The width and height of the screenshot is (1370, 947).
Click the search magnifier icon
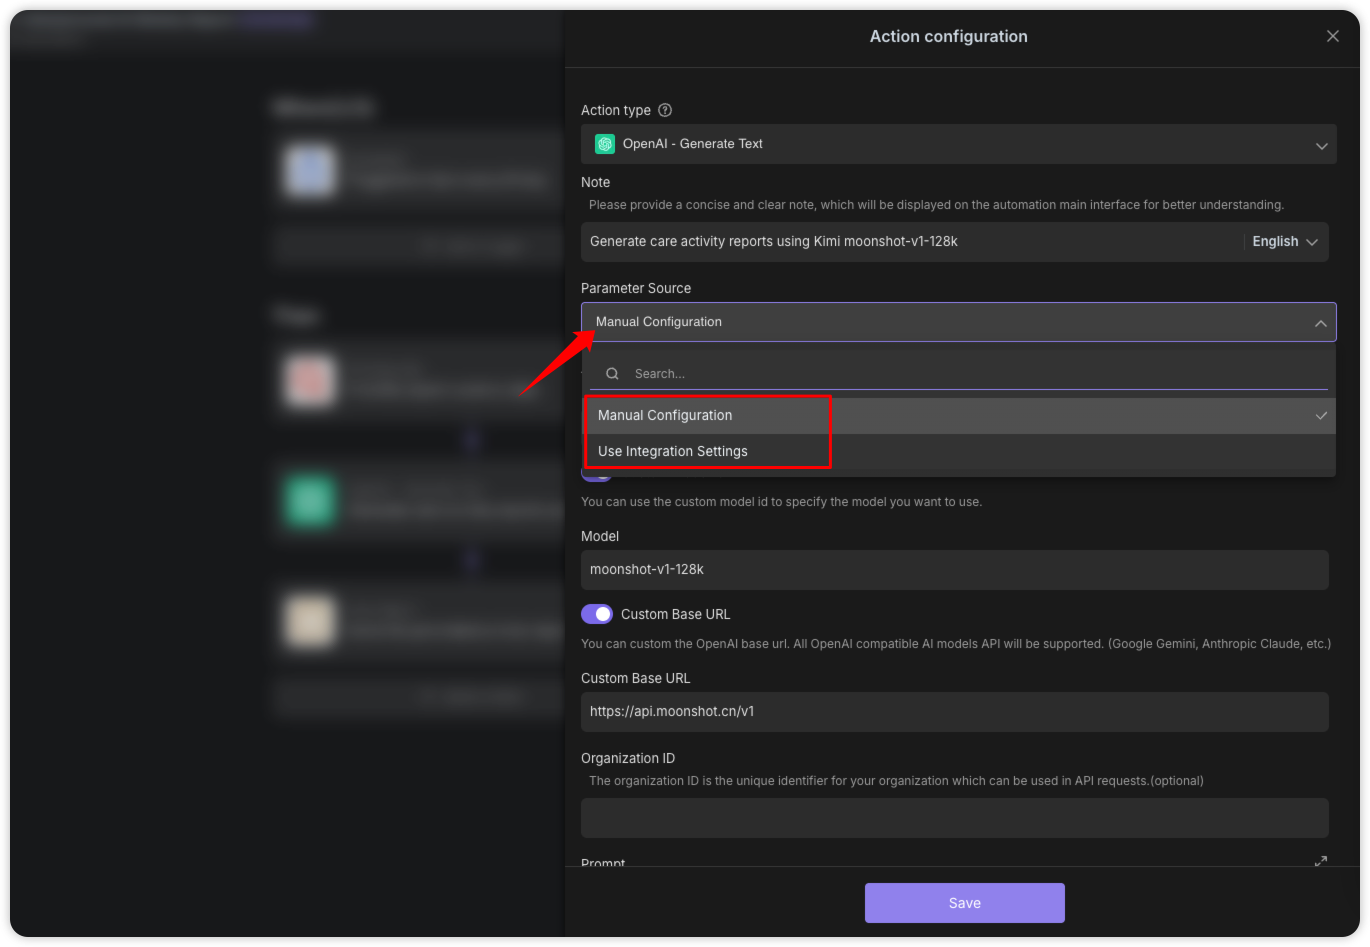click(x=612, y=374)
